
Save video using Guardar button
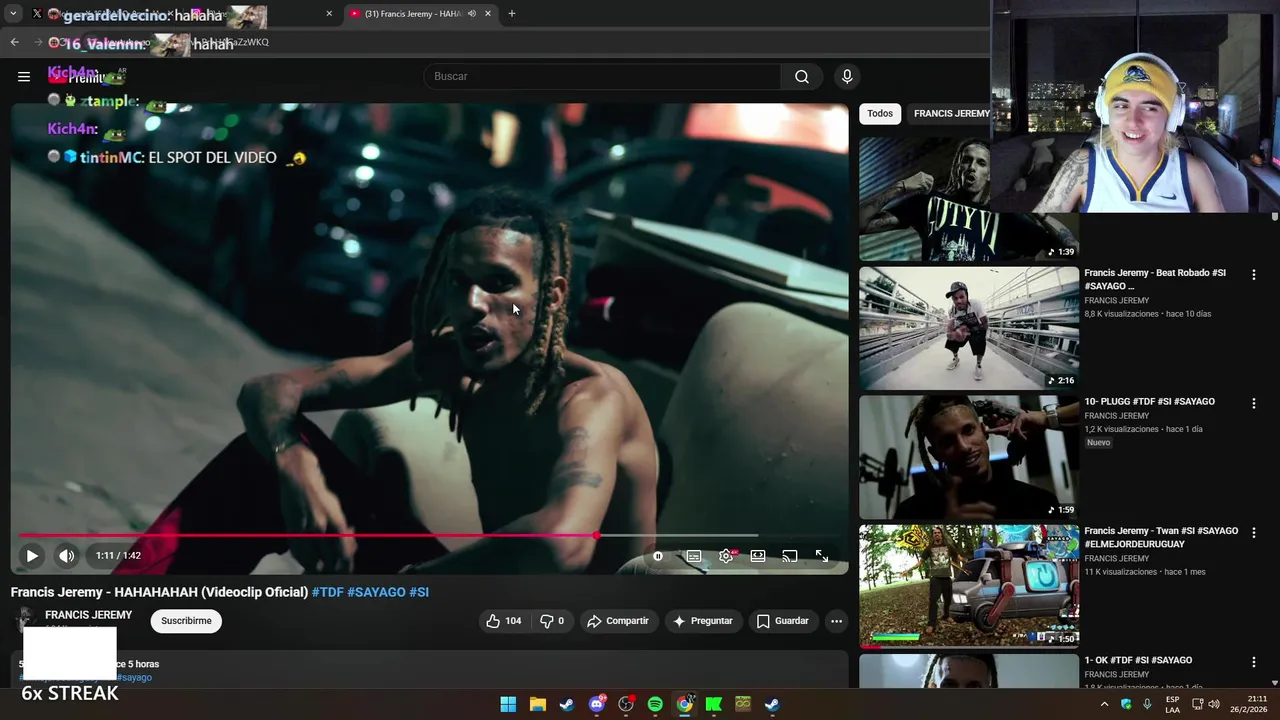[782, 621]
